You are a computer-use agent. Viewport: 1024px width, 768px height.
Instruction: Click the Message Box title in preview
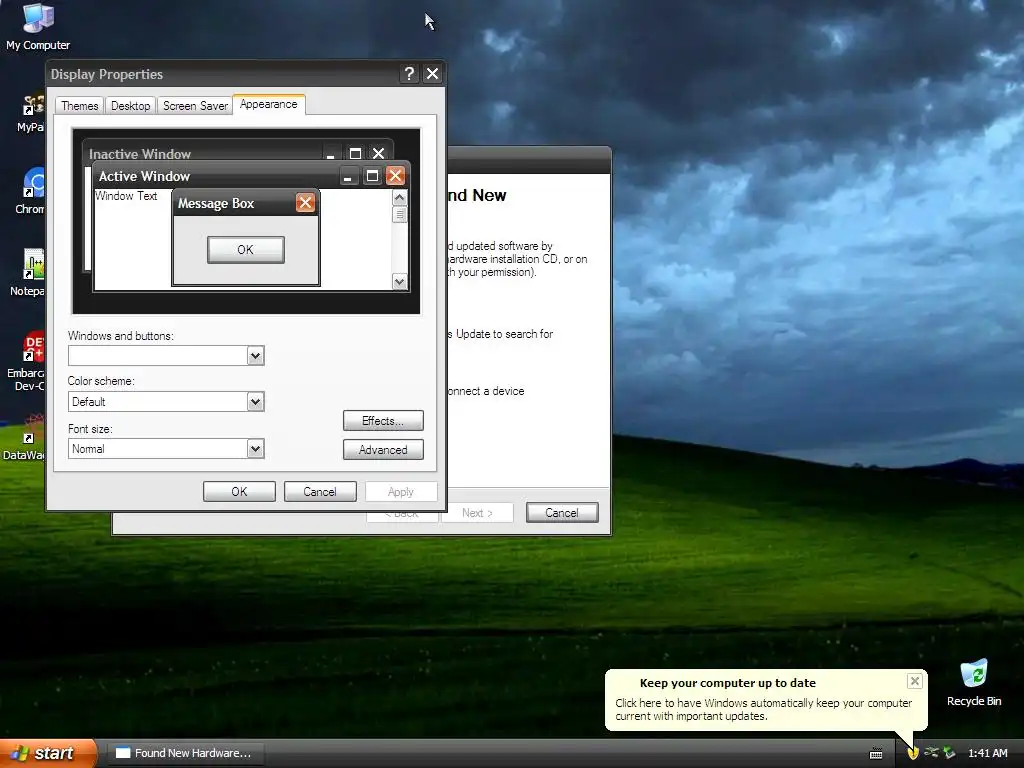[x=216, y=203]
